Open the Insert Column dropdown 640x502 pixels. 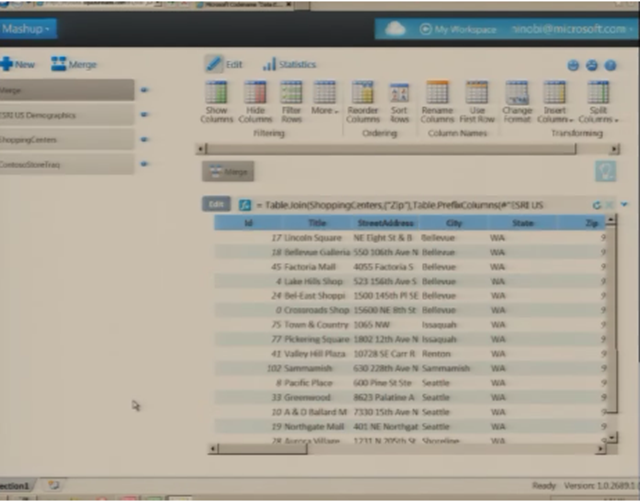(x=555, y=102)
